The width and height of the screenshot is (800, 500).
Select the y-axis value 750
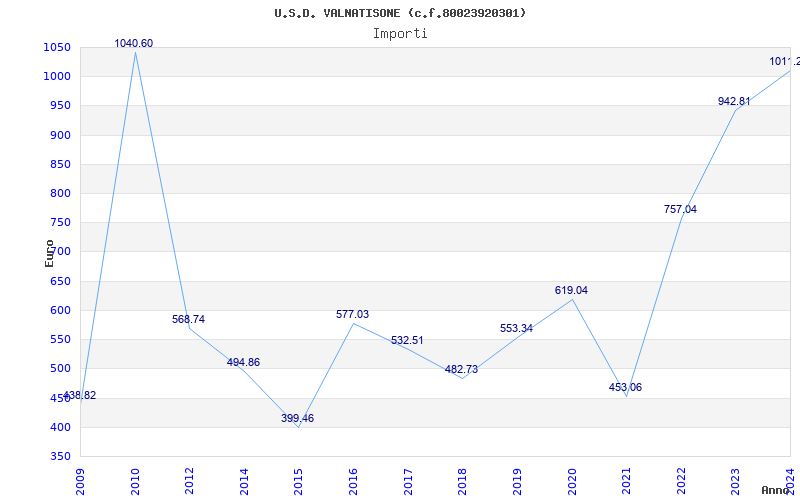[x=60, y=222]
